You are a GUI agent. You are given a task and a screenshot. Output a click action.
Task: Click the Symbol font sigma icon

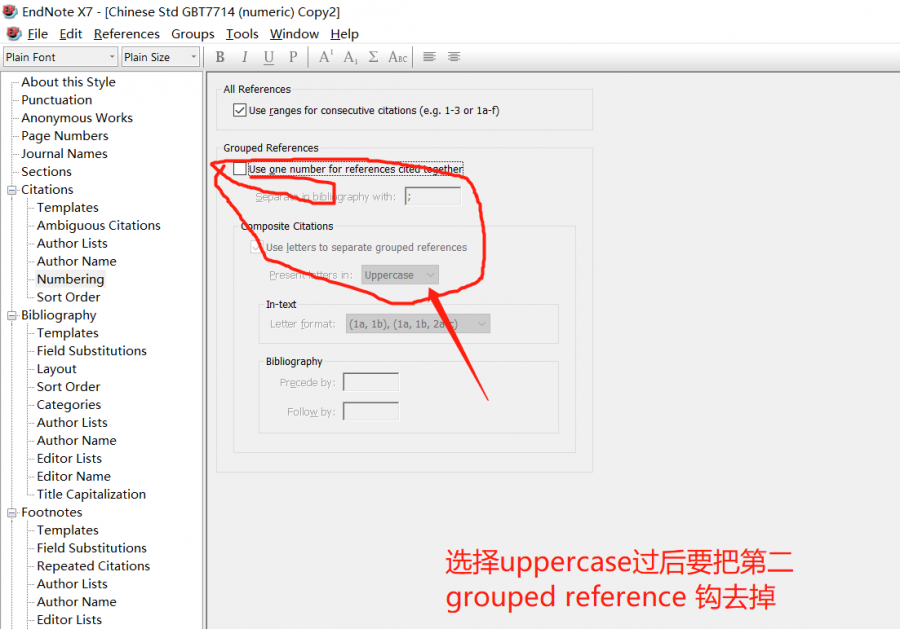coord(373,57)
